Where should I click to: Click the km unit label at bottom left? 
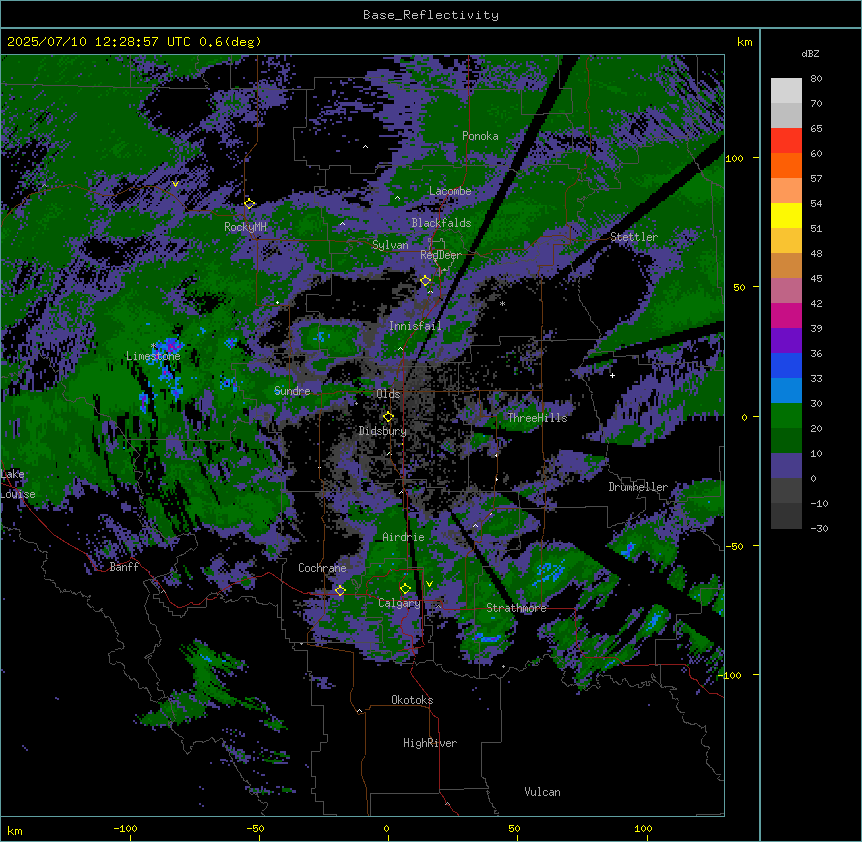(15, 831)
